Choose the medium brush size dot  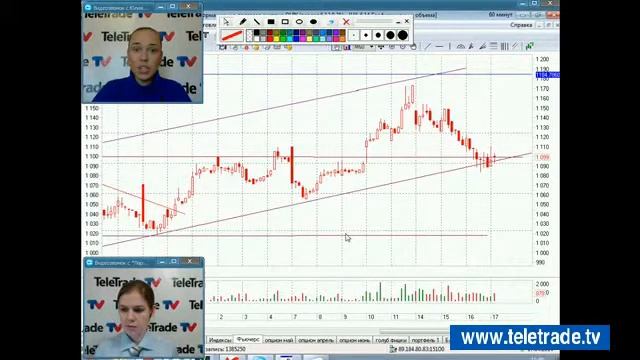tap(378, 35)
